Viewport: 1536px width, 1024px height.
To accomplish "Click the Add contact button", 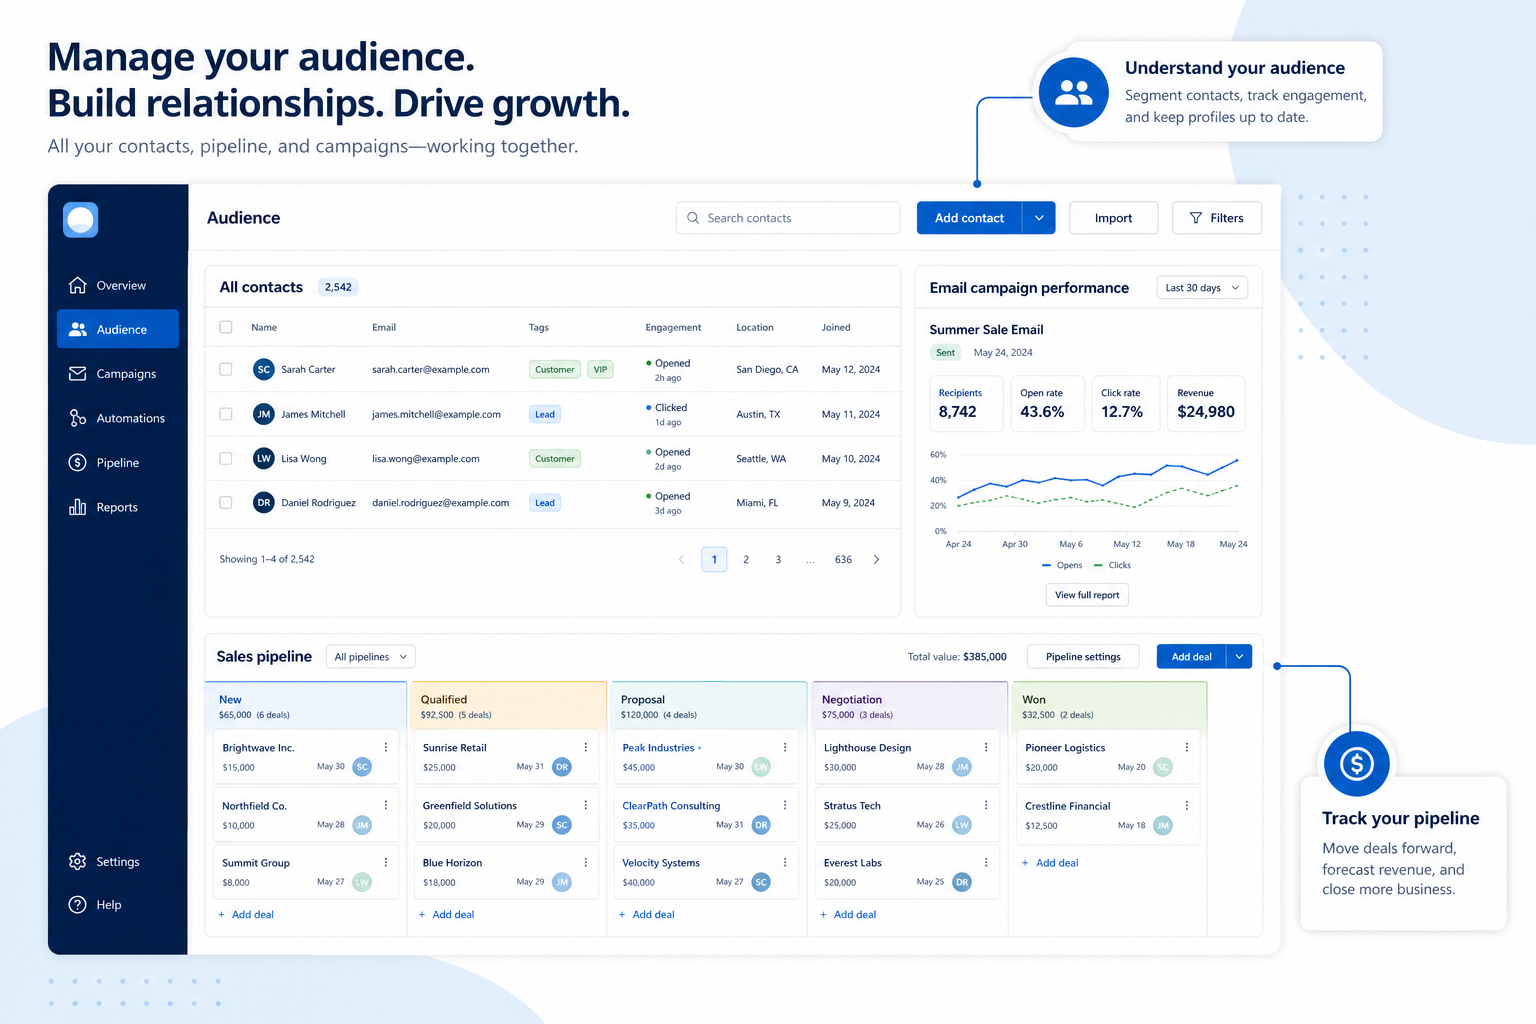I will pyautogui.click(x=969, y=218).
